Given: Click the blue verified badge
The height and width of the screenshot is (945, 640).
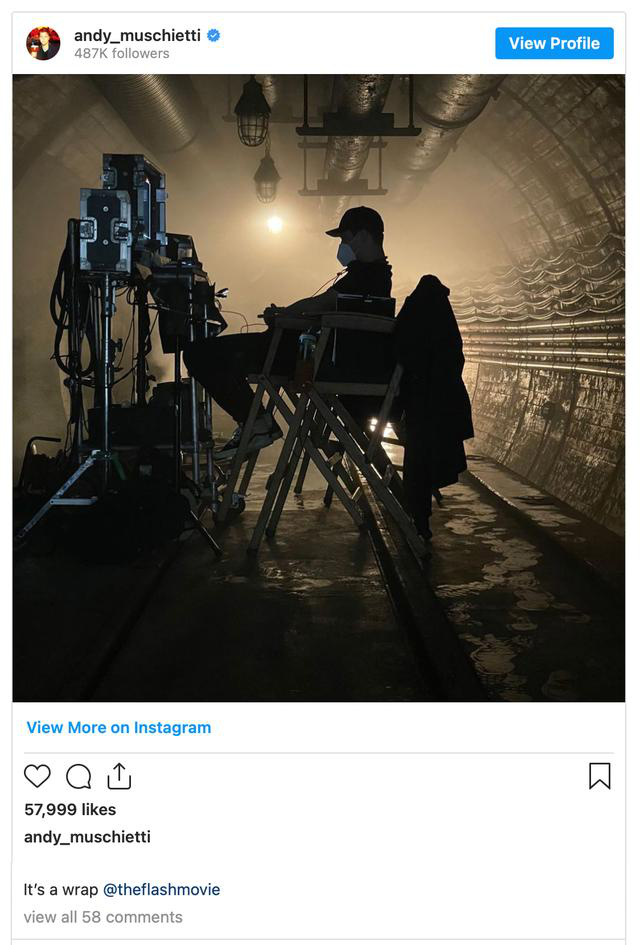Looking at the screenshot, I should tap(213, 36).
